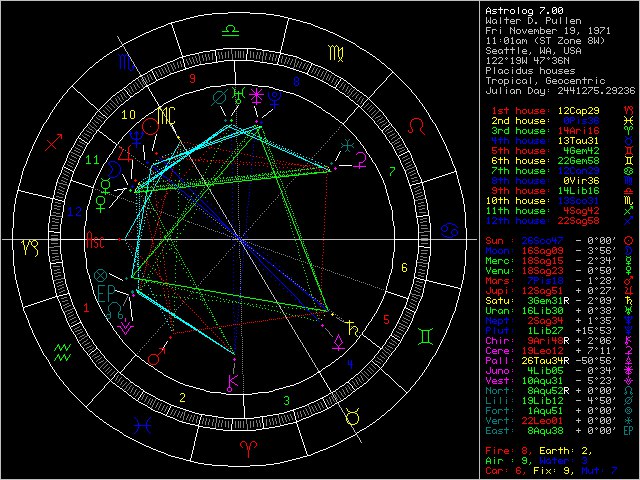
Task: Click the 'Plut: 1Lib27' row
Action: pos(559,331)
